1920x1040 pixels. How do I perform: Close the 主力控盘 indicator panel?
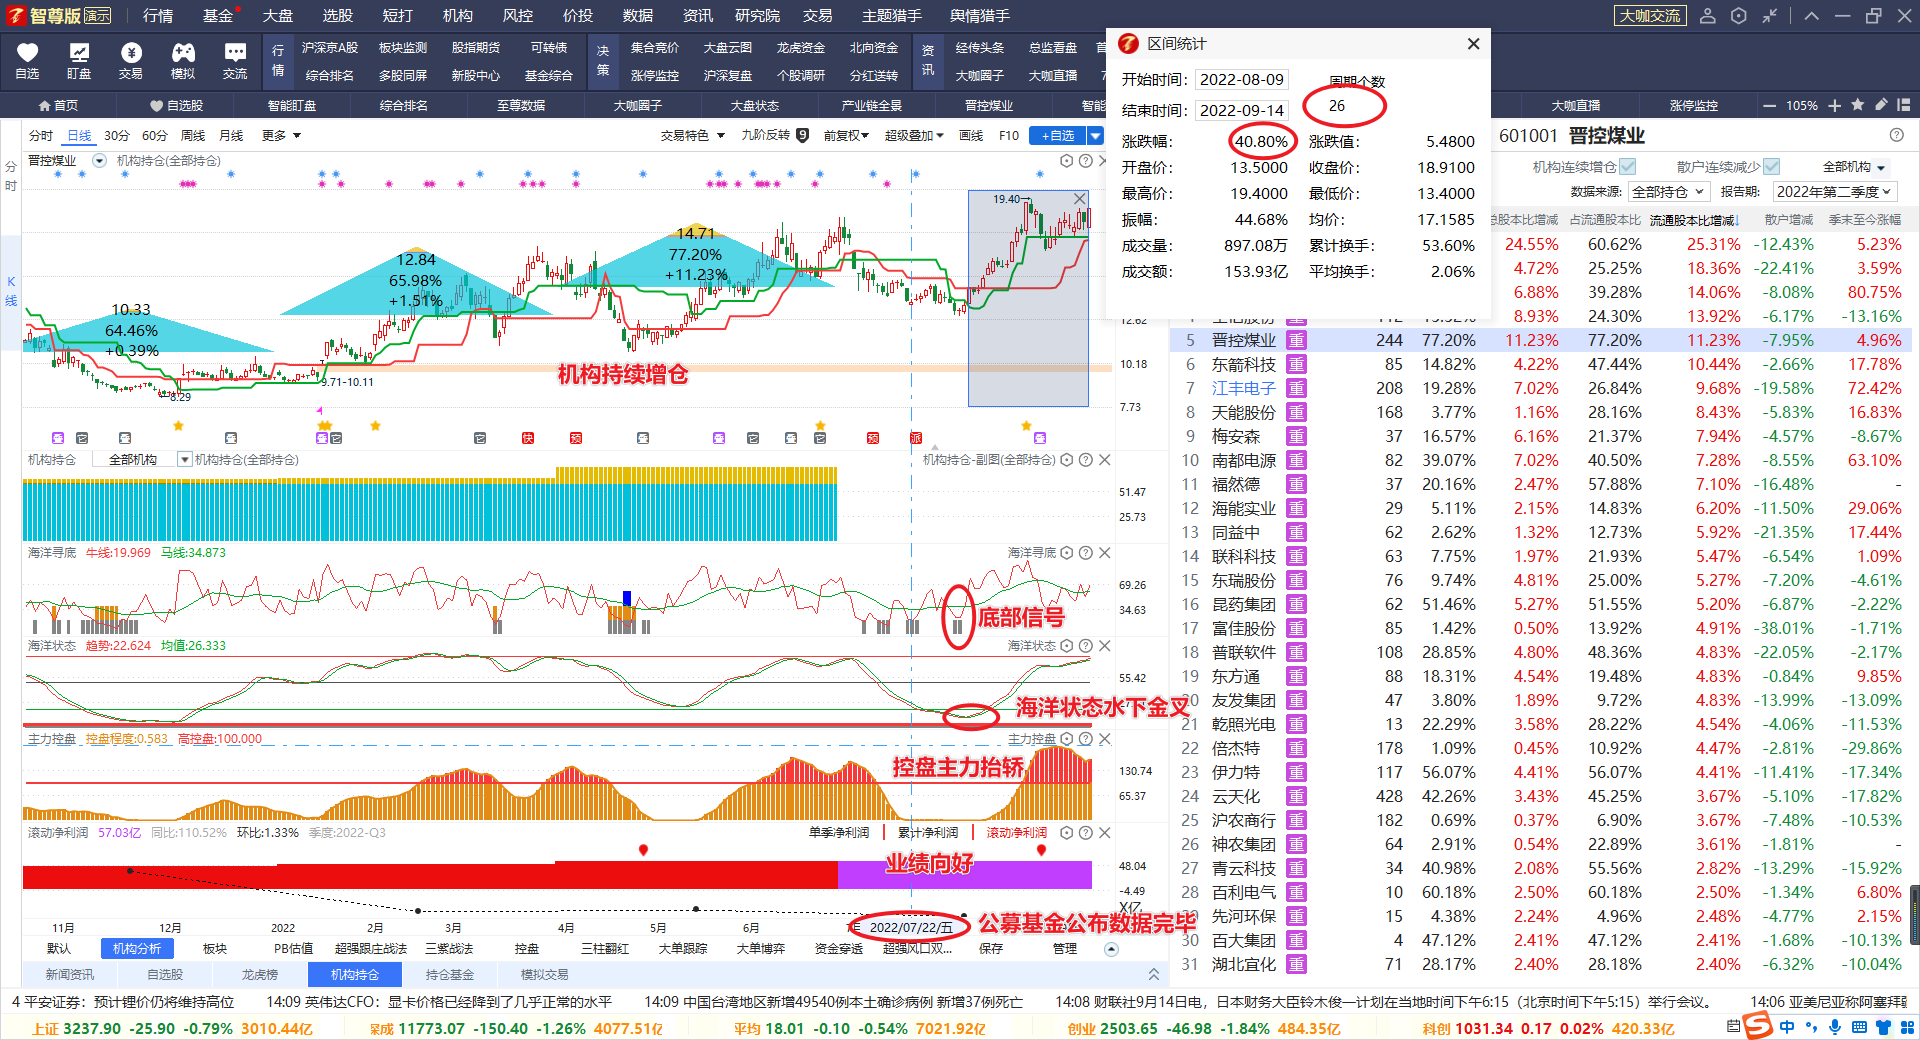click(x=1105, y=739)
